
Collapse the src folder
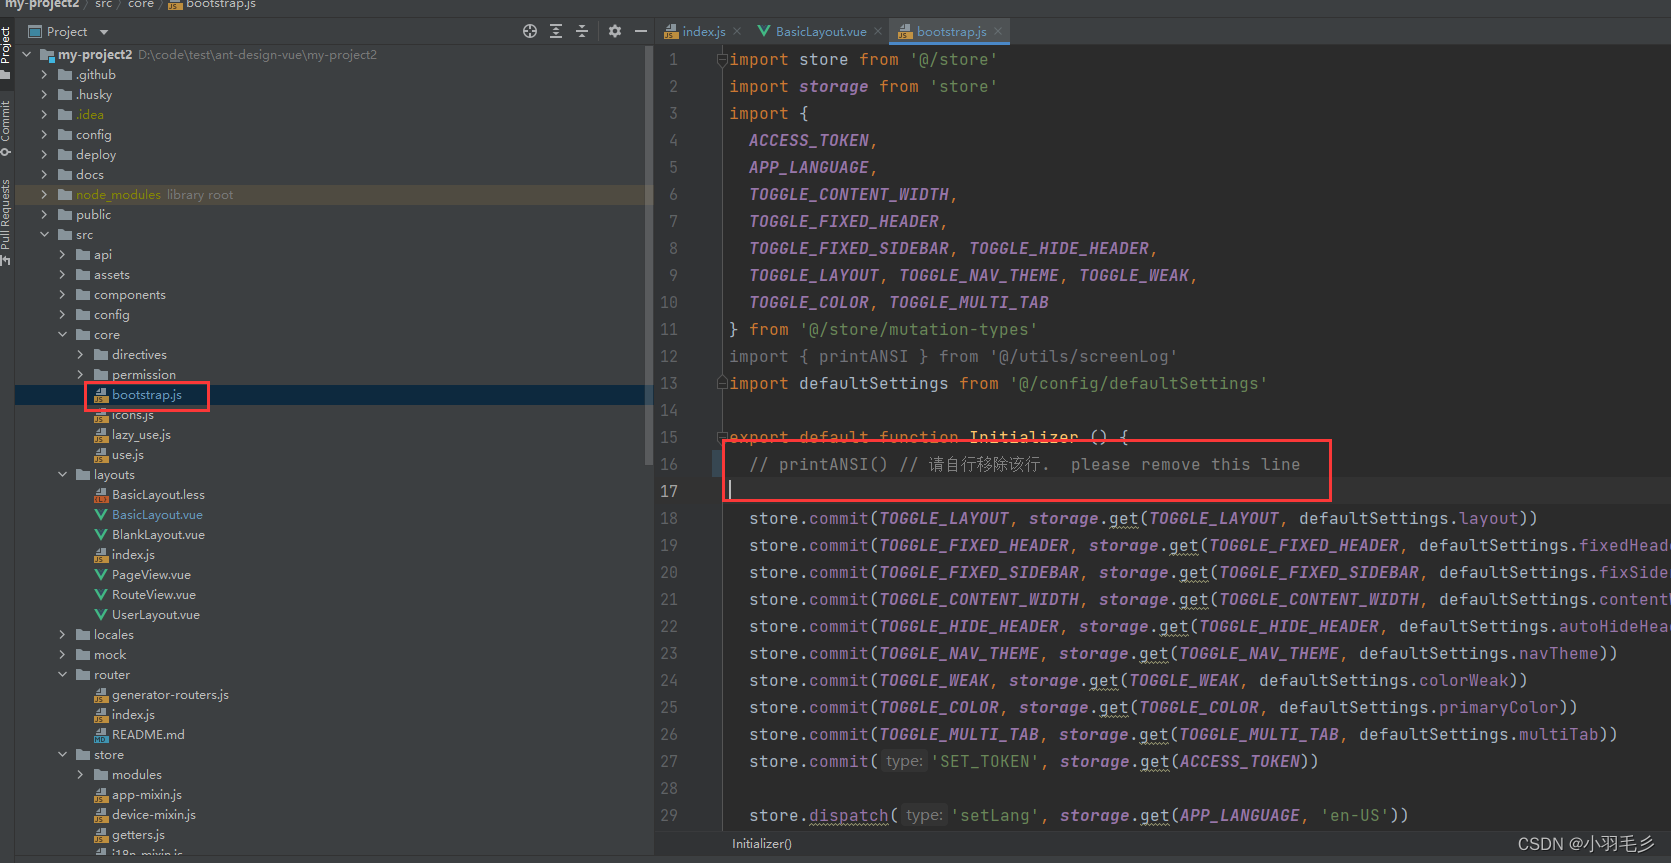click(45, 235)
